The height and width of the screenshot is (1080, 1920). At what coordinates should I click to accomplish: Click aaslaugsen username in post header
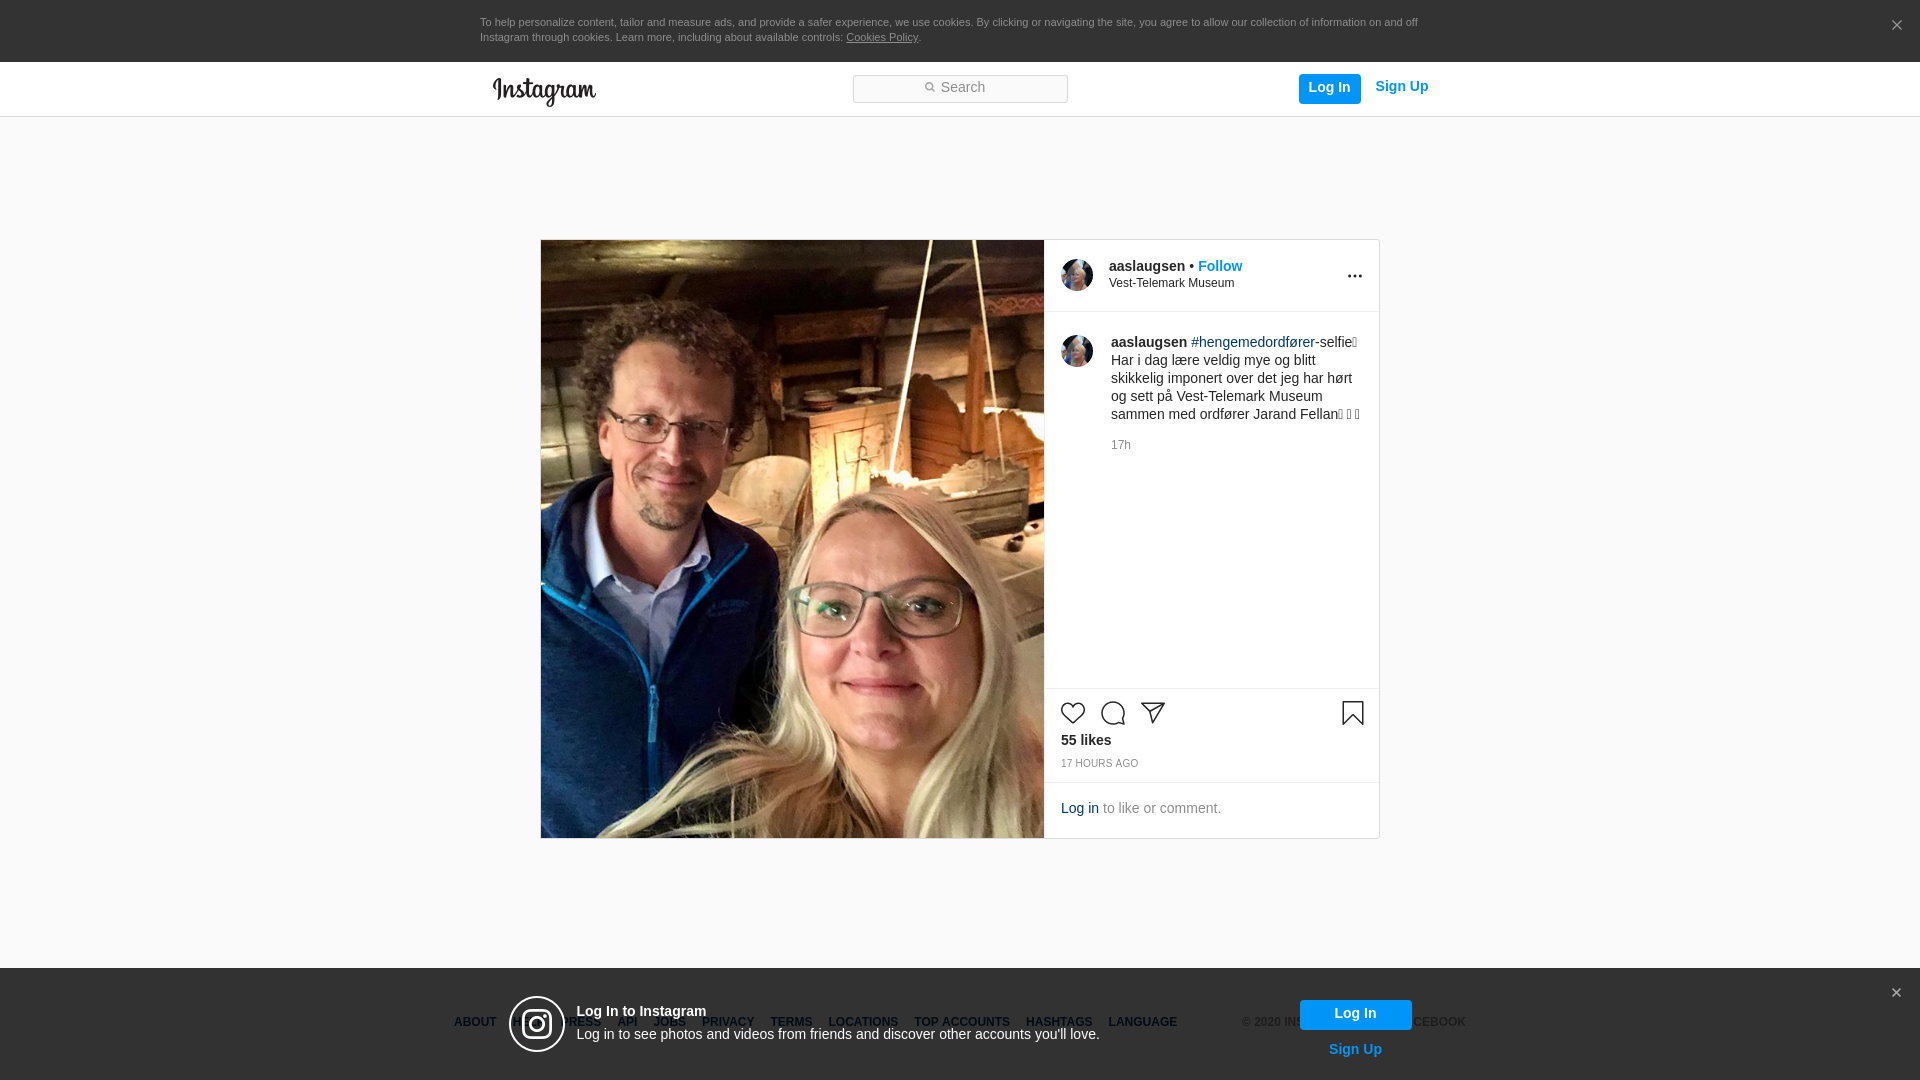point(1146,266)
